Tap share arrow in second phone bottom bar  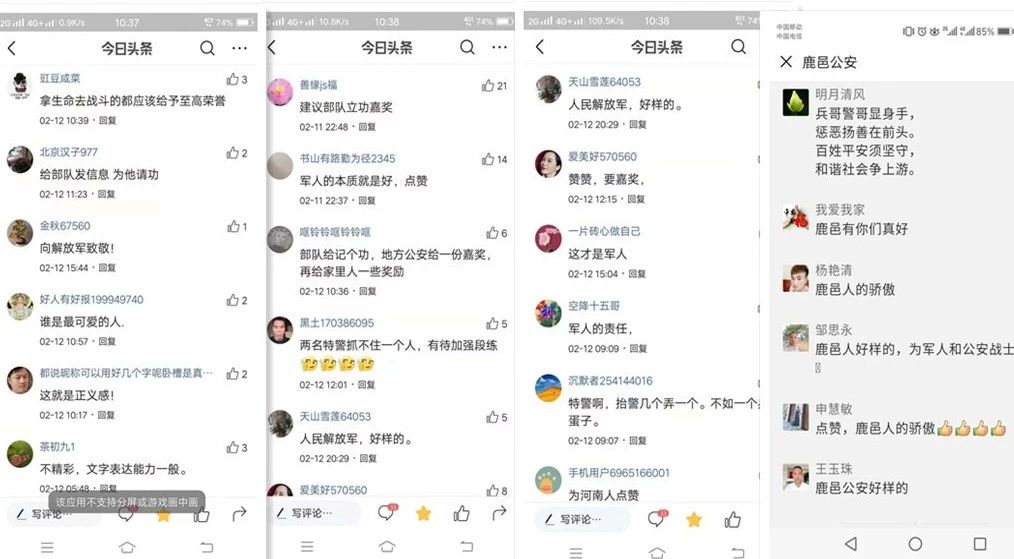tap(499, 513)
